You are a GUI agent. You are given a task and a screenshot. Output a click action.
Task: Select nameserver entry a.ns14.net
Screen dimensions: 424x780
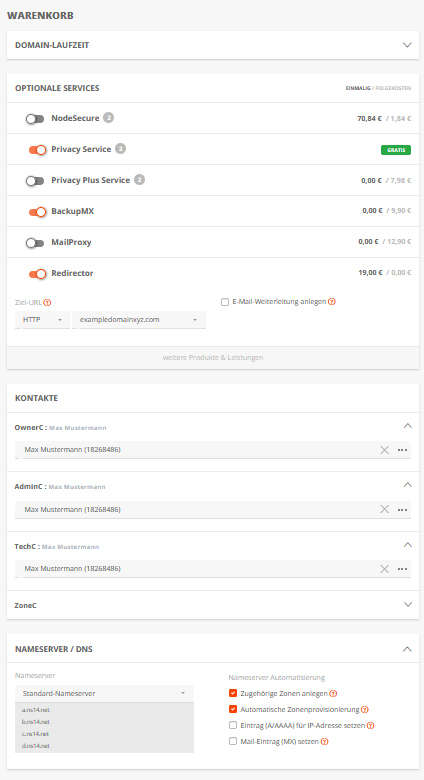point(36,710)
